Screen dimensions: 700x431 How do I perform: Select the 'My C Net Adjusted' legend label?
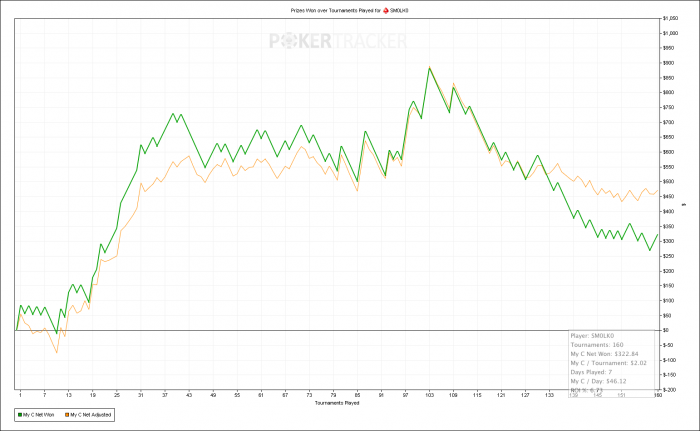(x=91, y=415)
